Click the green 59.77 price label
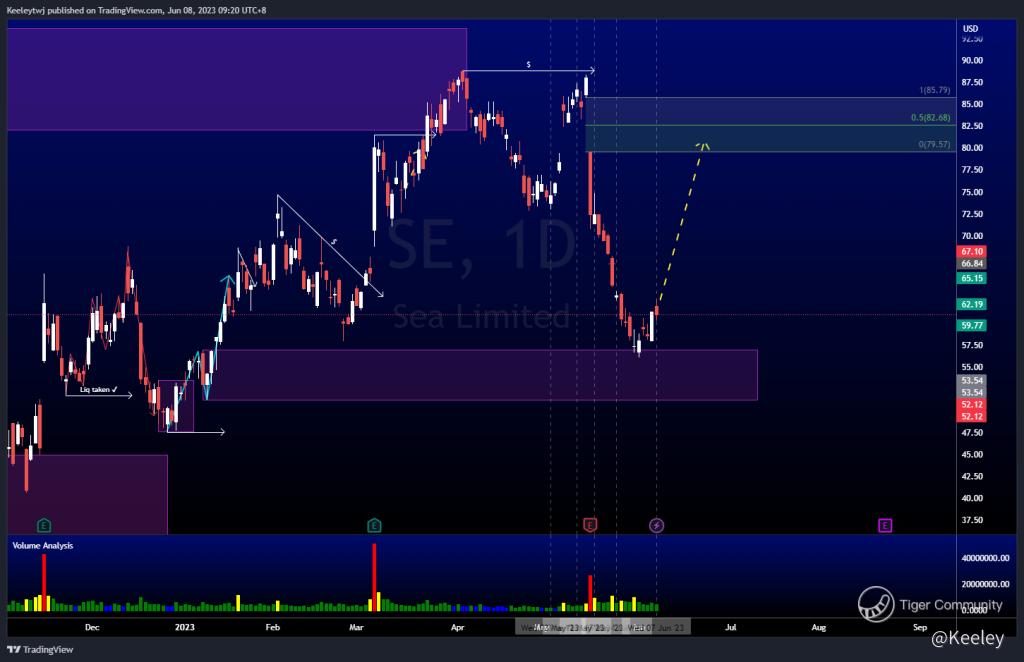The width and height of the screenshot is (1024, 662). click(972, 325)
